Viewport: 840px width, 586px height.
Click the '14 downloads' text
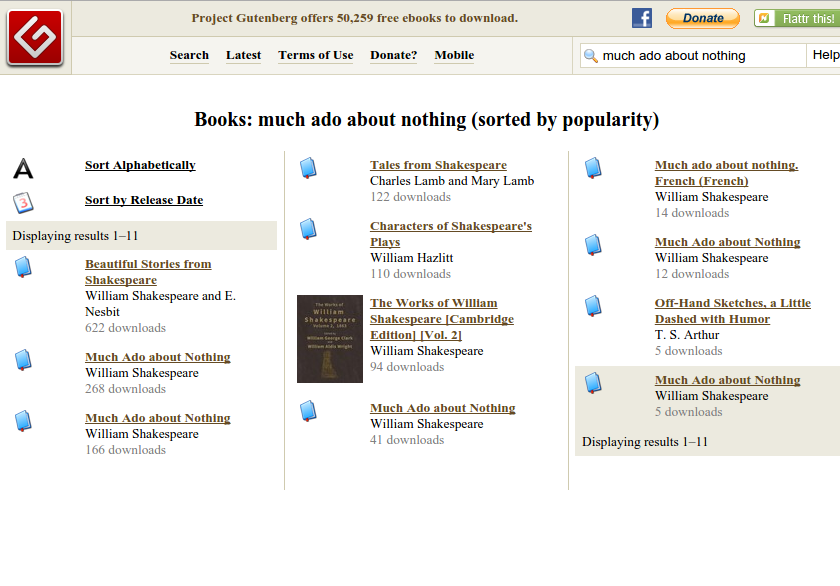(692, 213)
